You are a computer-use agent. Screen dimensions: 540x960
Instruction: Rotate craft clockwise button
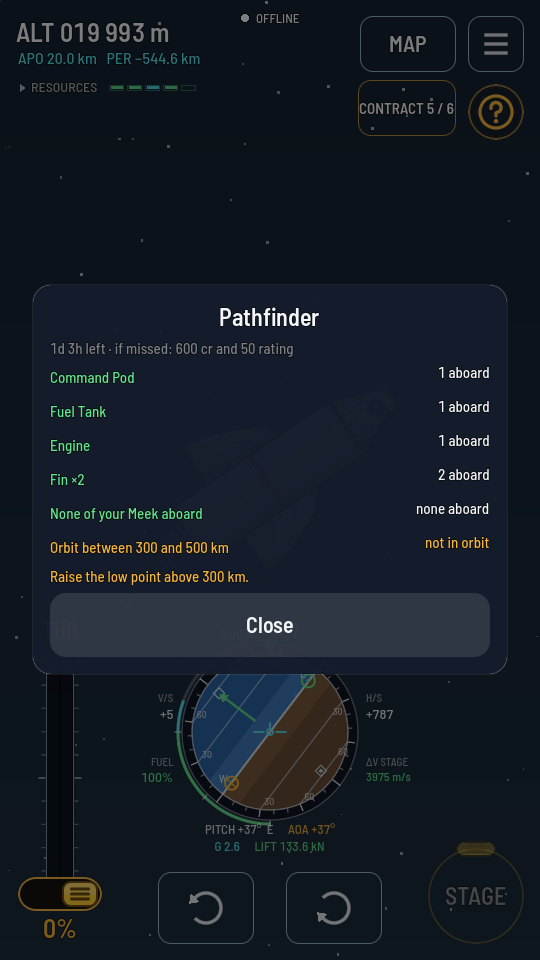coord(334,907)
